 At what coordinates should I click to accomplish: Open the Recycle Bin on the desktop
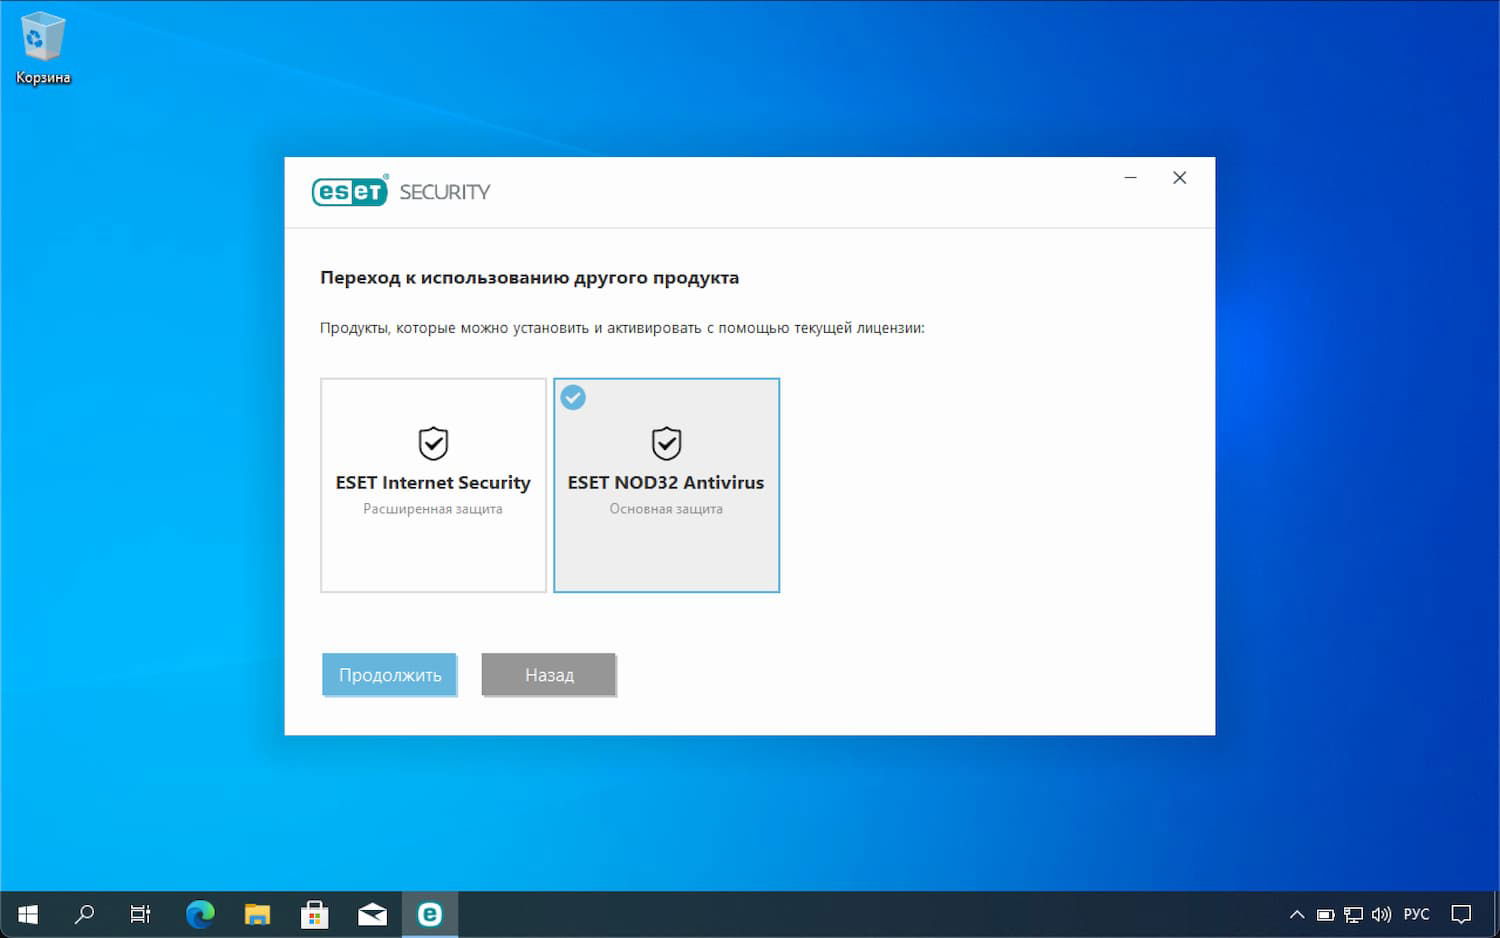click(x=42, y=40)
